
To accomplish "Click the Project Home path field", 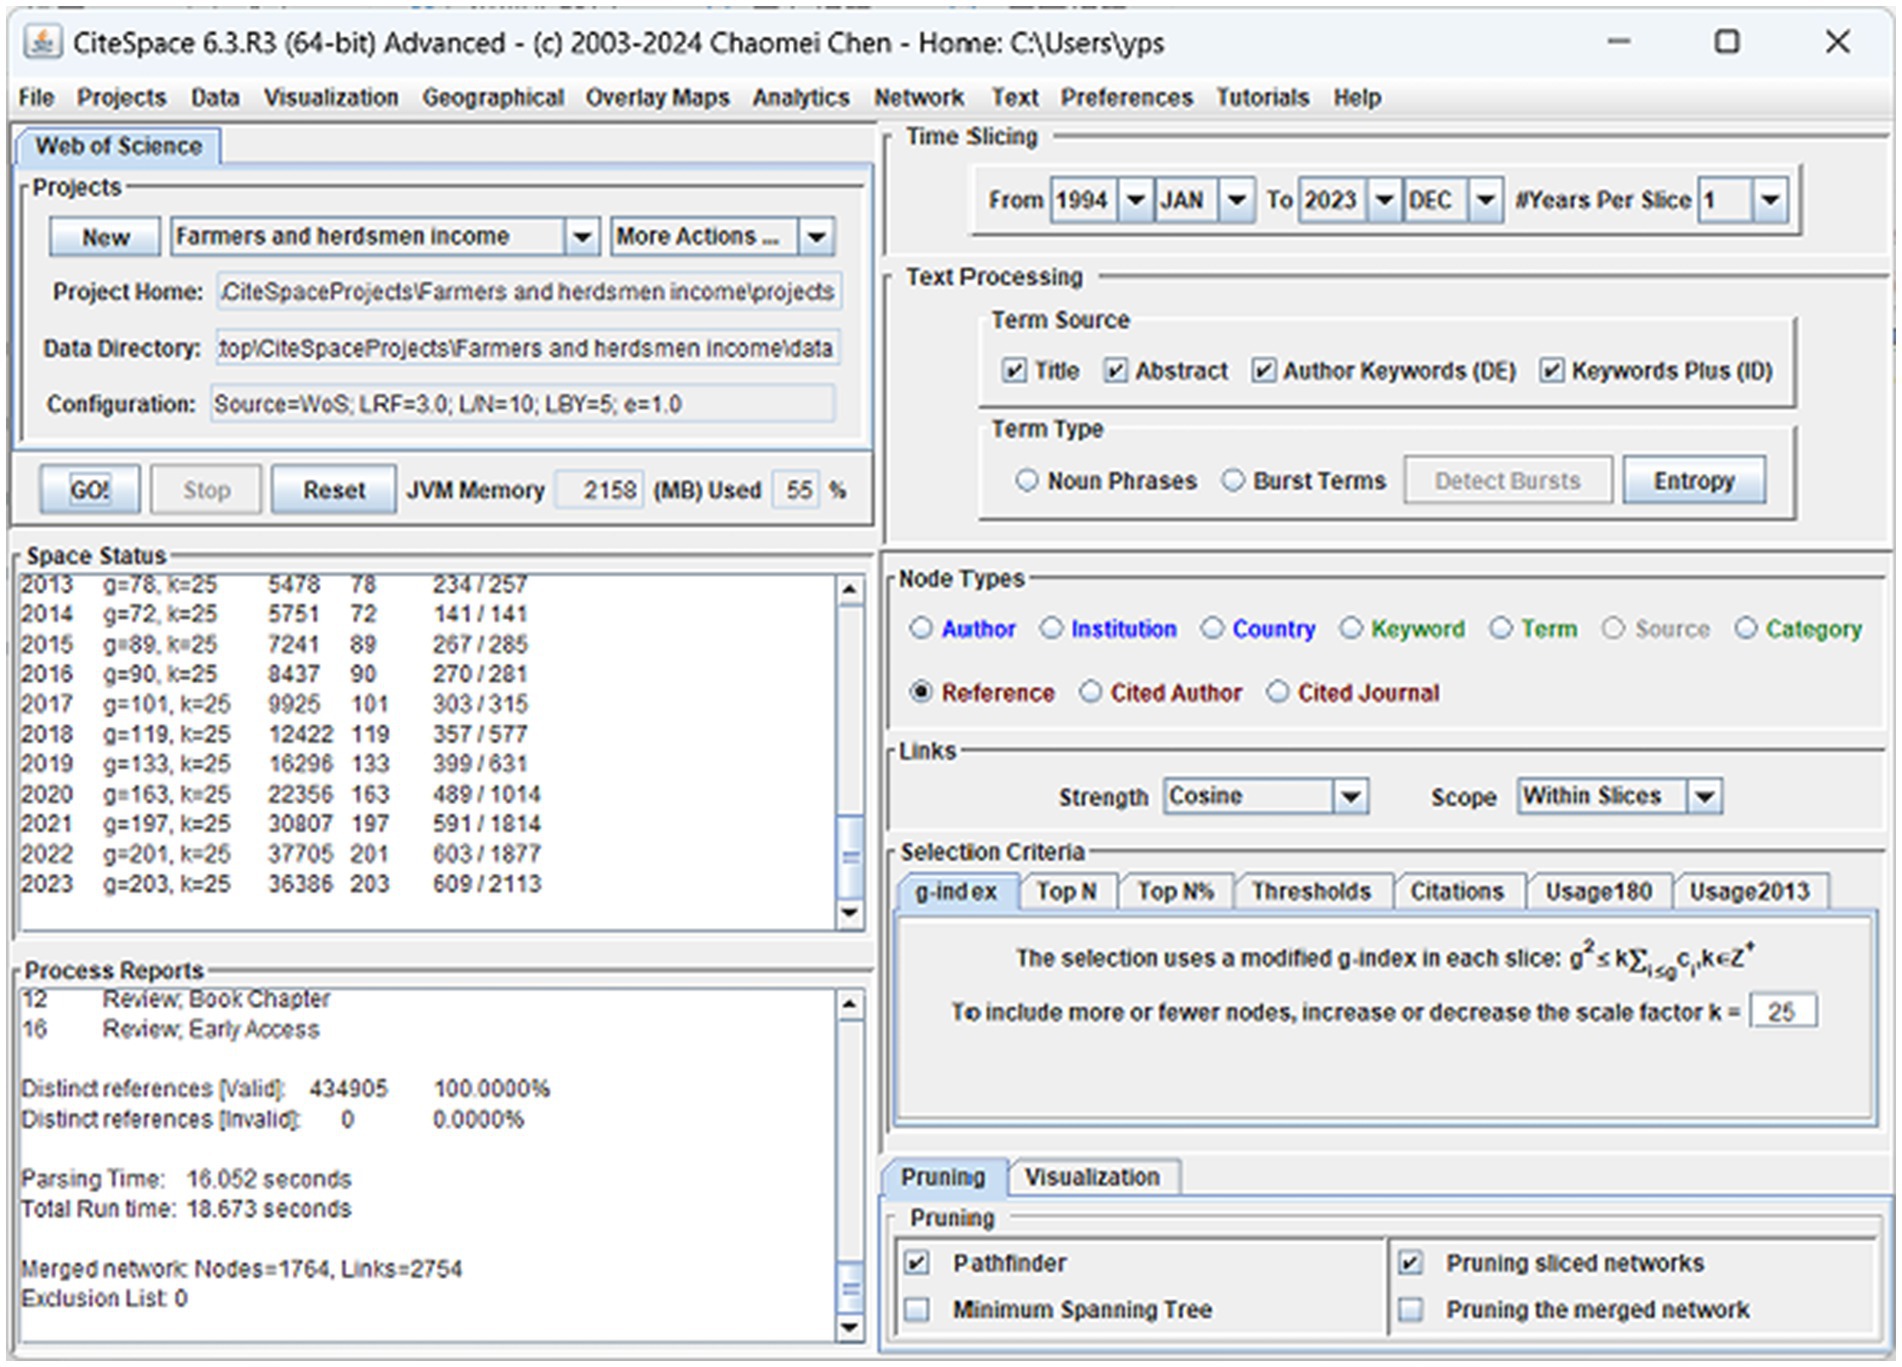I will [529, 292].
